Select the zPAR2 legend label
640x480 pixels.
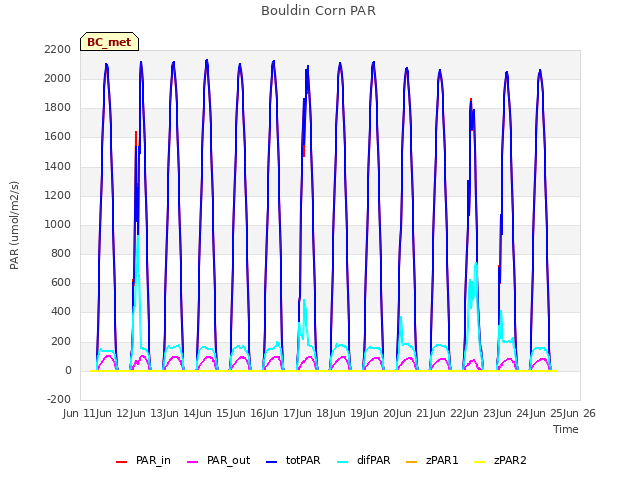[x=510, y=460]
